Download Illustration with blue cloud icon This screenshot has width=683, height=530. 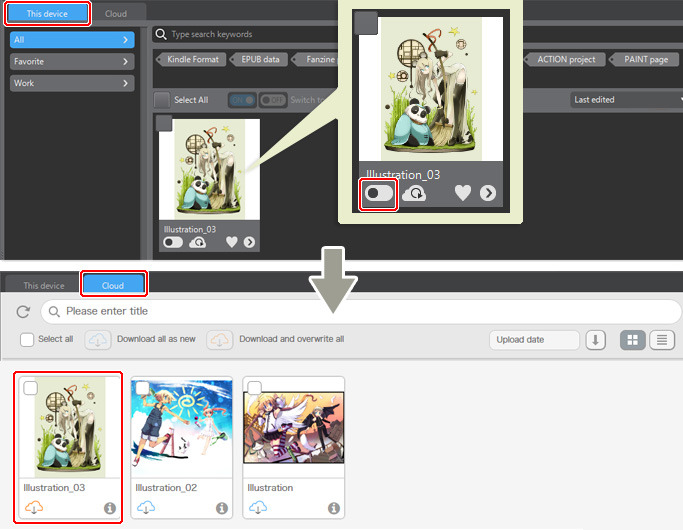pos(258,507)
